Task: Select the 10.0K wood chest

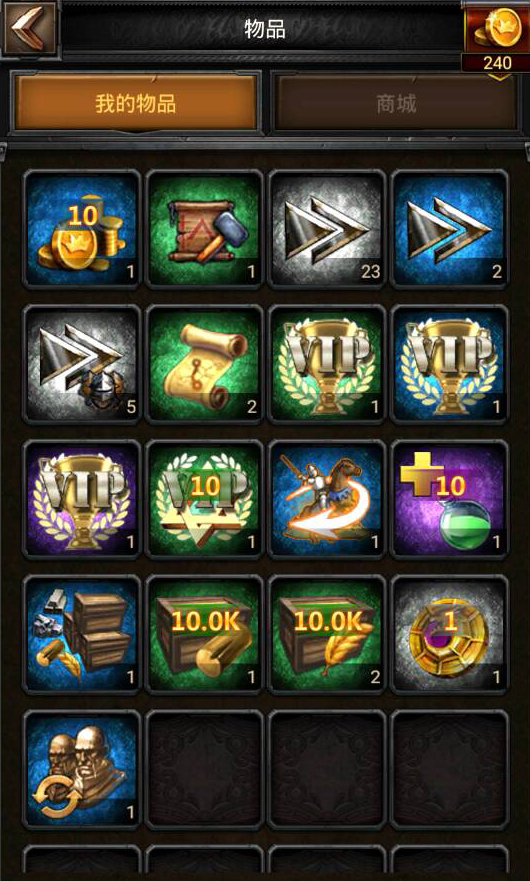Action: (x=204, y=634)
